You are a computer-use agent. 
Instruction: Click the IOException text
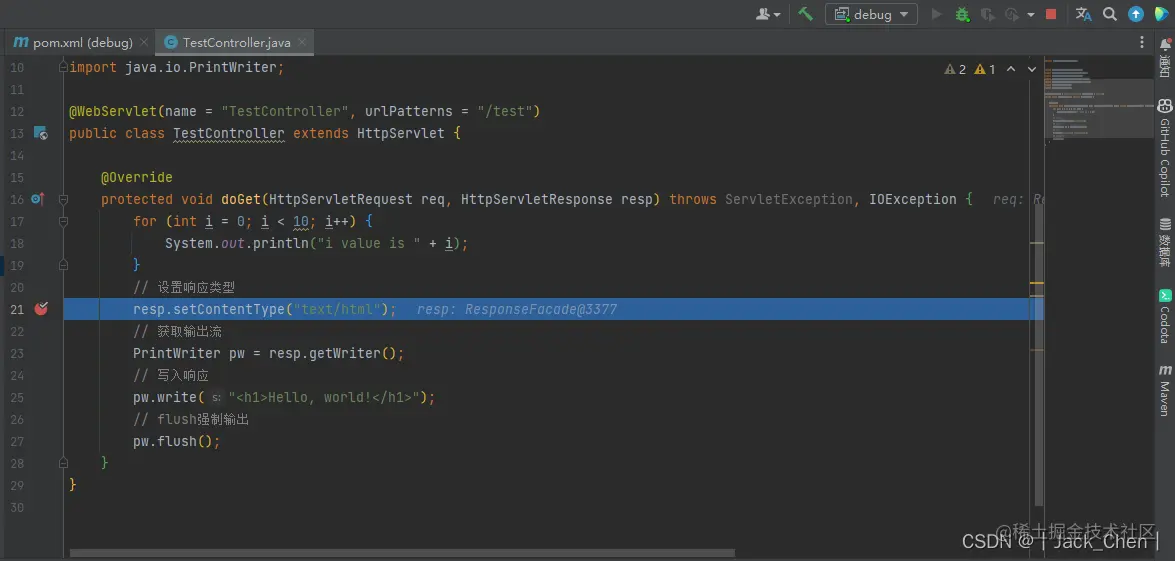(913, 199)
